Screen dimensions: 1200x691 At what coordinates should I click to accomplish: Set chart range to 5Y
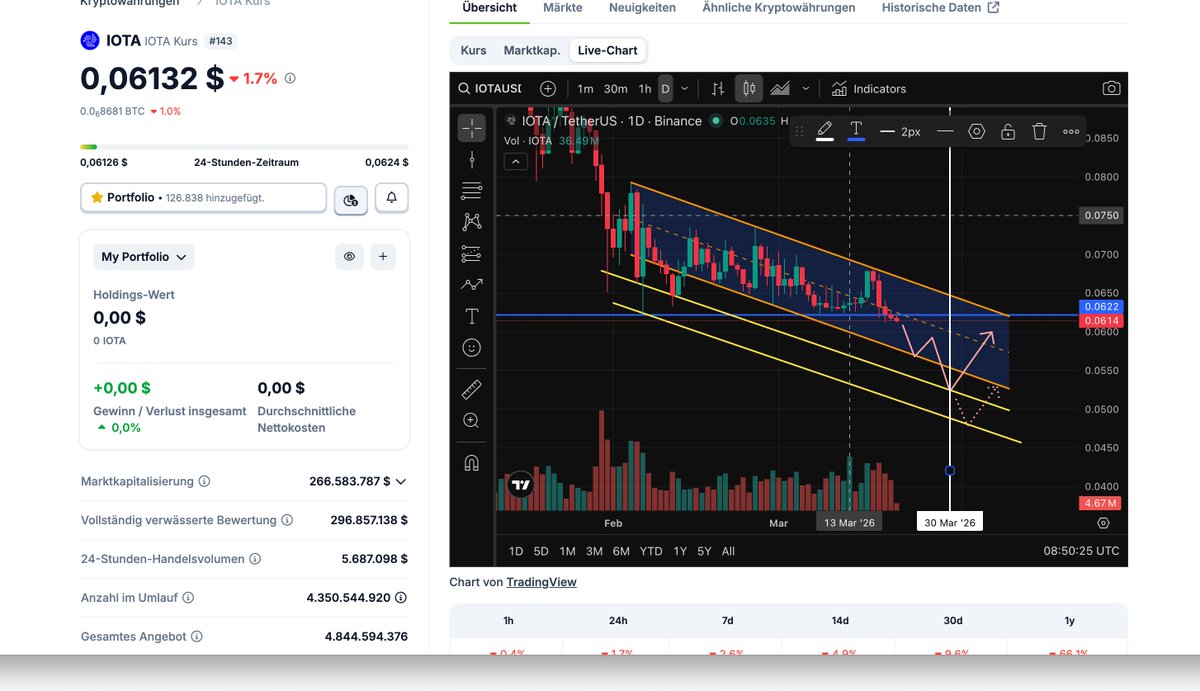(704, 551)
